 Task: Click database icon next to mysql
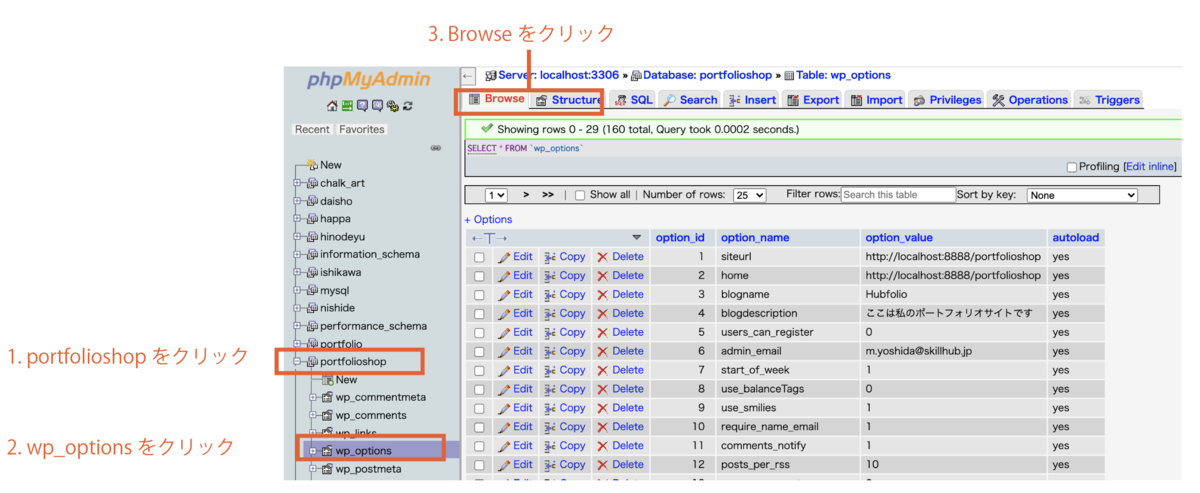click(x=312, y=290)
